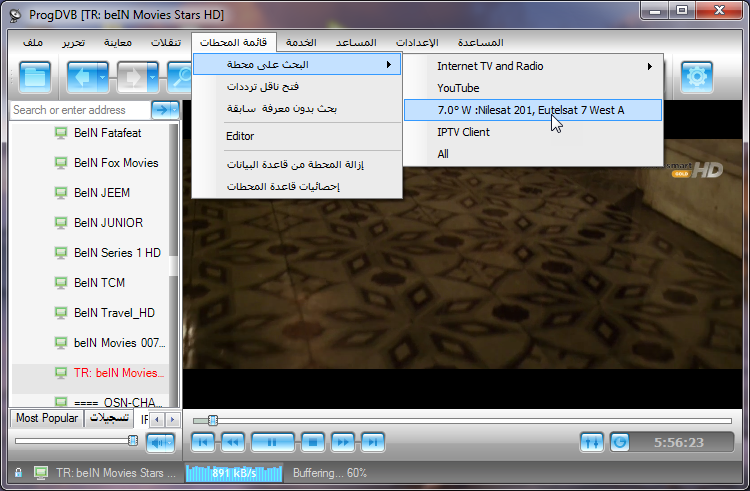The image size is (750, 491).
Task: Click the open file folder toolbar icon
Action: coord(36,77)
